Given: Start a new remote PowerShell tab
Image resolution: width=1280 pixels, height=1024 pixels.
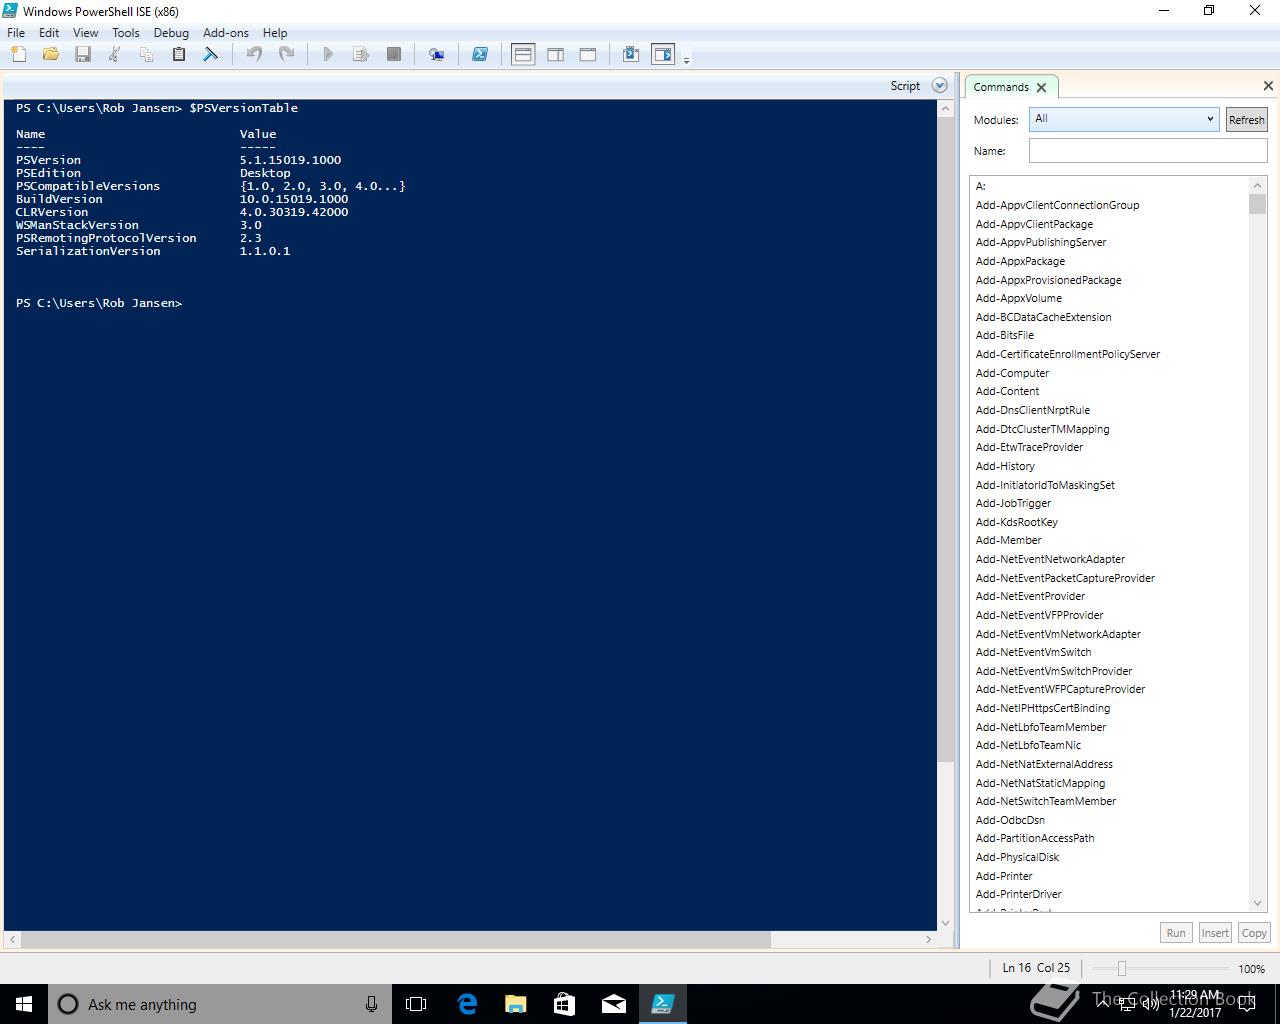Looking at the screenshot, I should pos(437,55).
